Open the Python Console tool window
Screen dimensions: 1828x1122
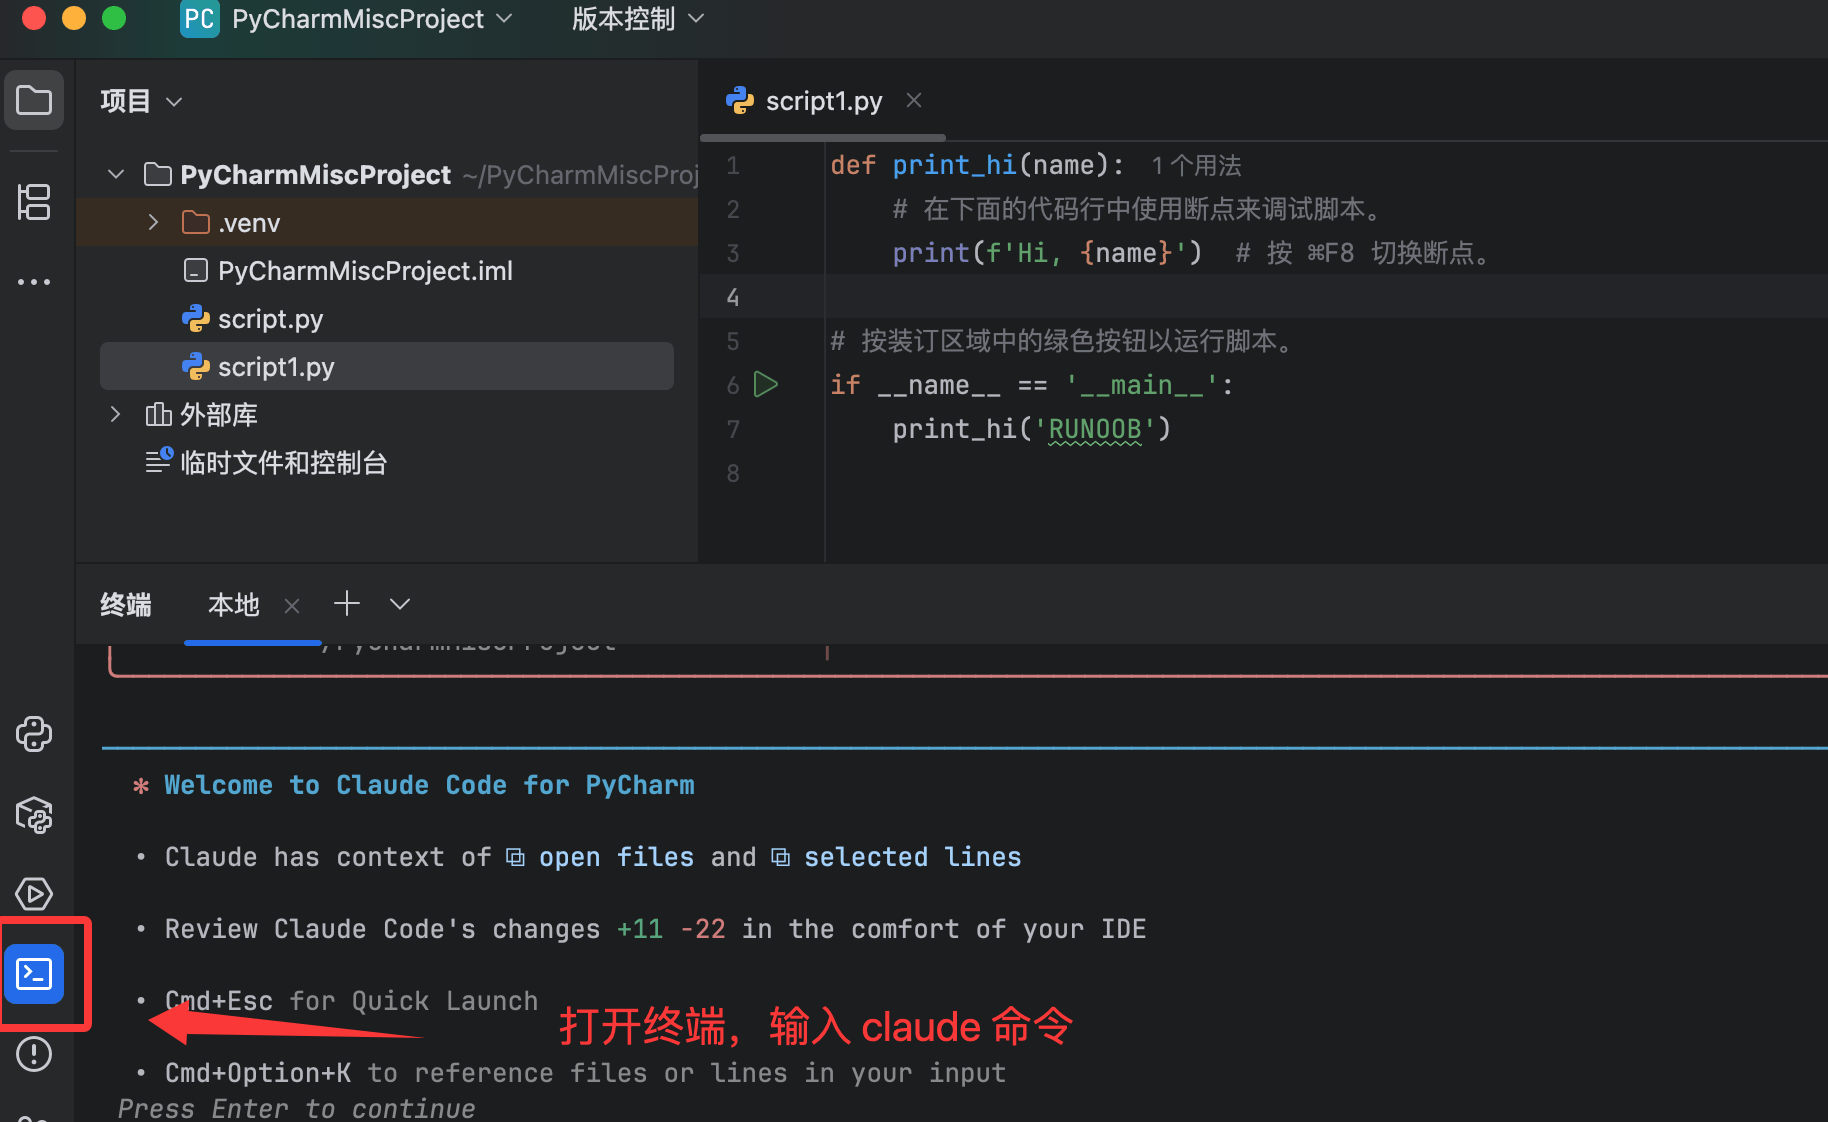click(x=34, y=734)
